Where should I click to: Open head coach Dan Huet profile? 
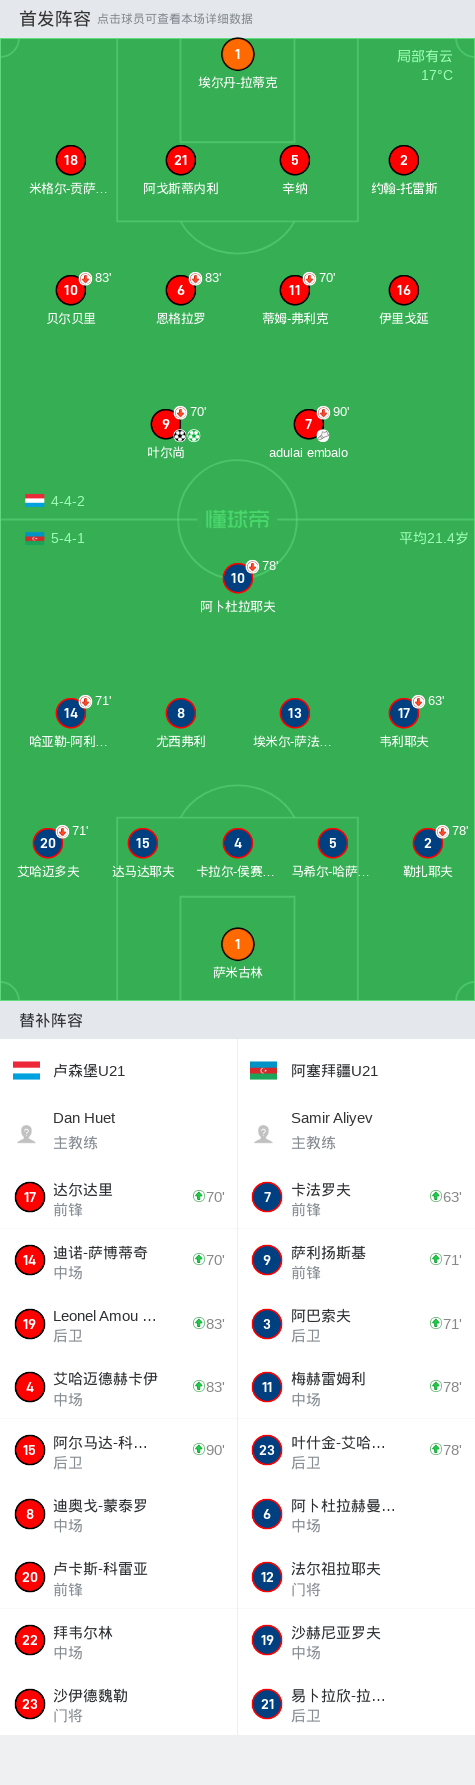[x=118, y=1130]
